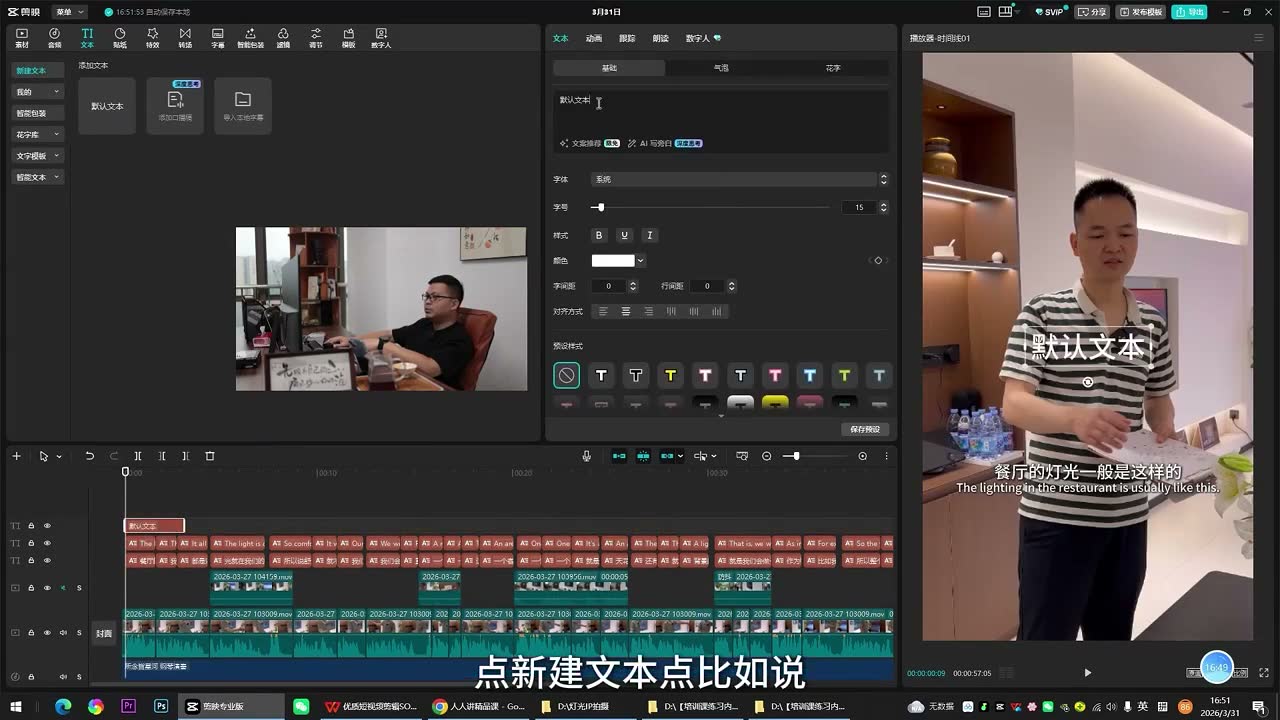Open the 菜单 menu dropdown
Screen dimensions: 1280x720
[x=68, y=12]
